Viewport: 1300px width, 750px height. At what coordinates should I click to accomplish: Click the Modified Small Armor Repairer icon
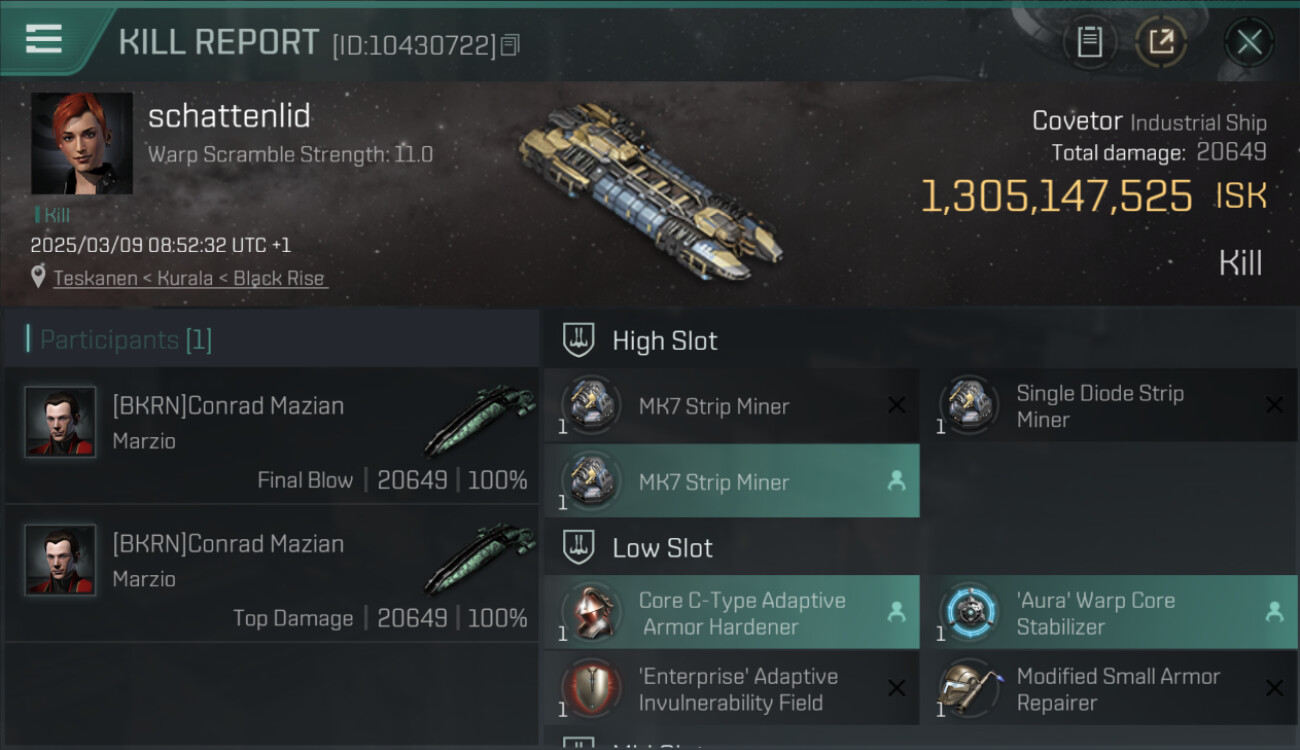click(969, 689)
